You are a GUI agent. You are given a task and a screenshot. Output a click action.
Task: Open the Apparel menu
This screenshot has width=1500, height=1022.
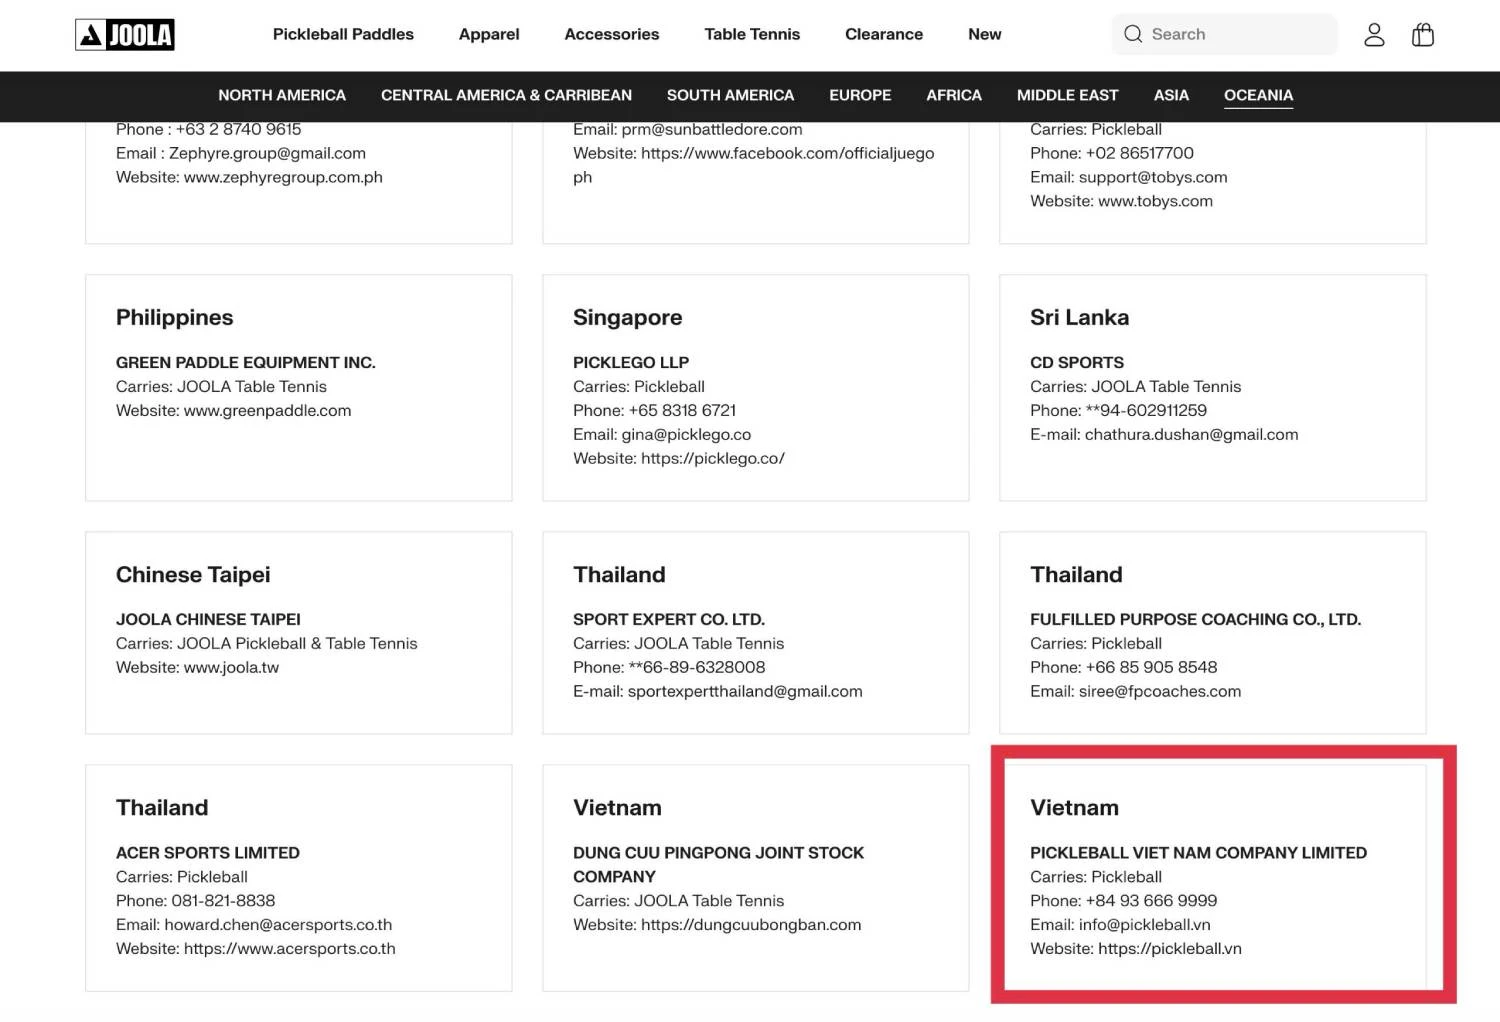click(x=489, y=34)
